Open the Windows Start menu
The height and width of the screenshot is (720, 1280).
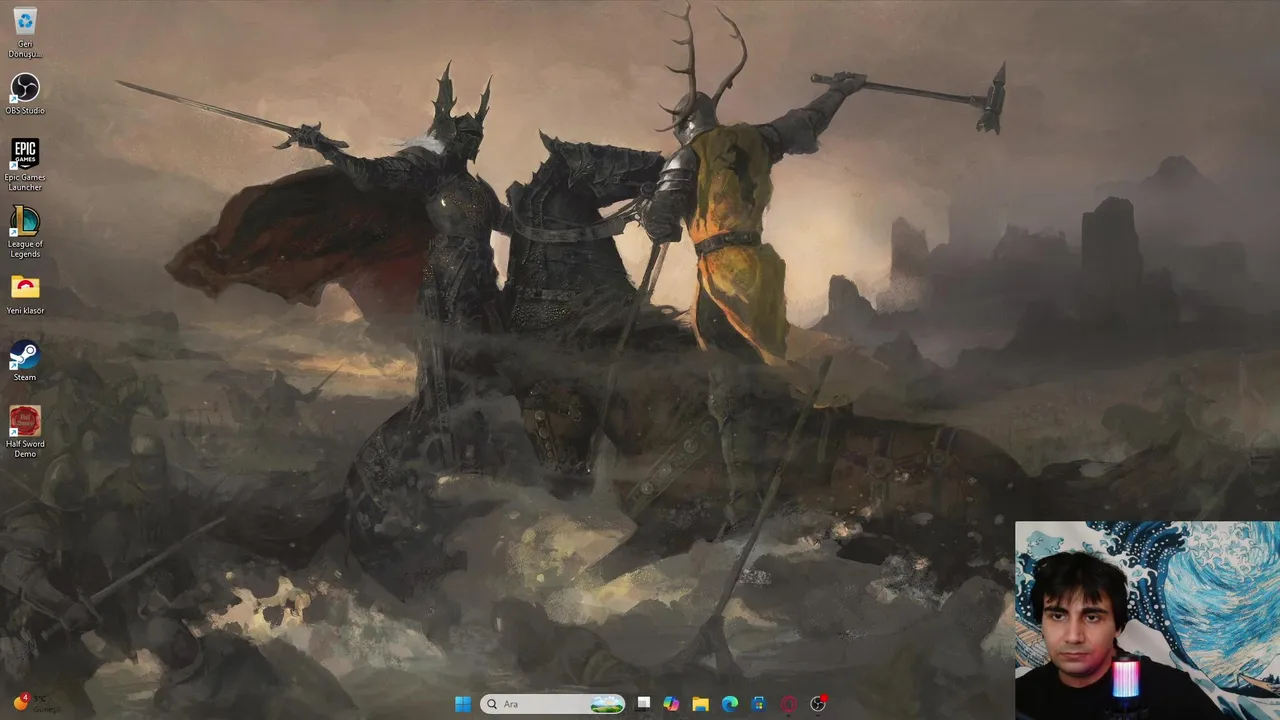pos(462,704)
